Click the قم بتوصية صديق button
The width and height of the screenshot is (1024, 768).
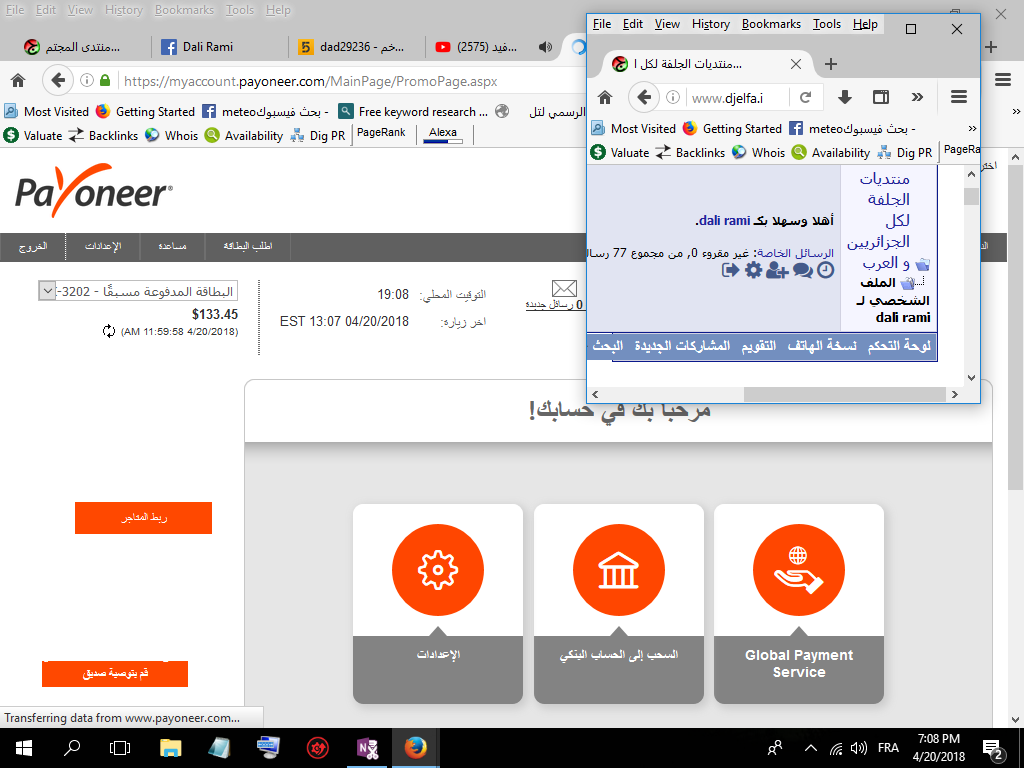click(x=115, y=673)
